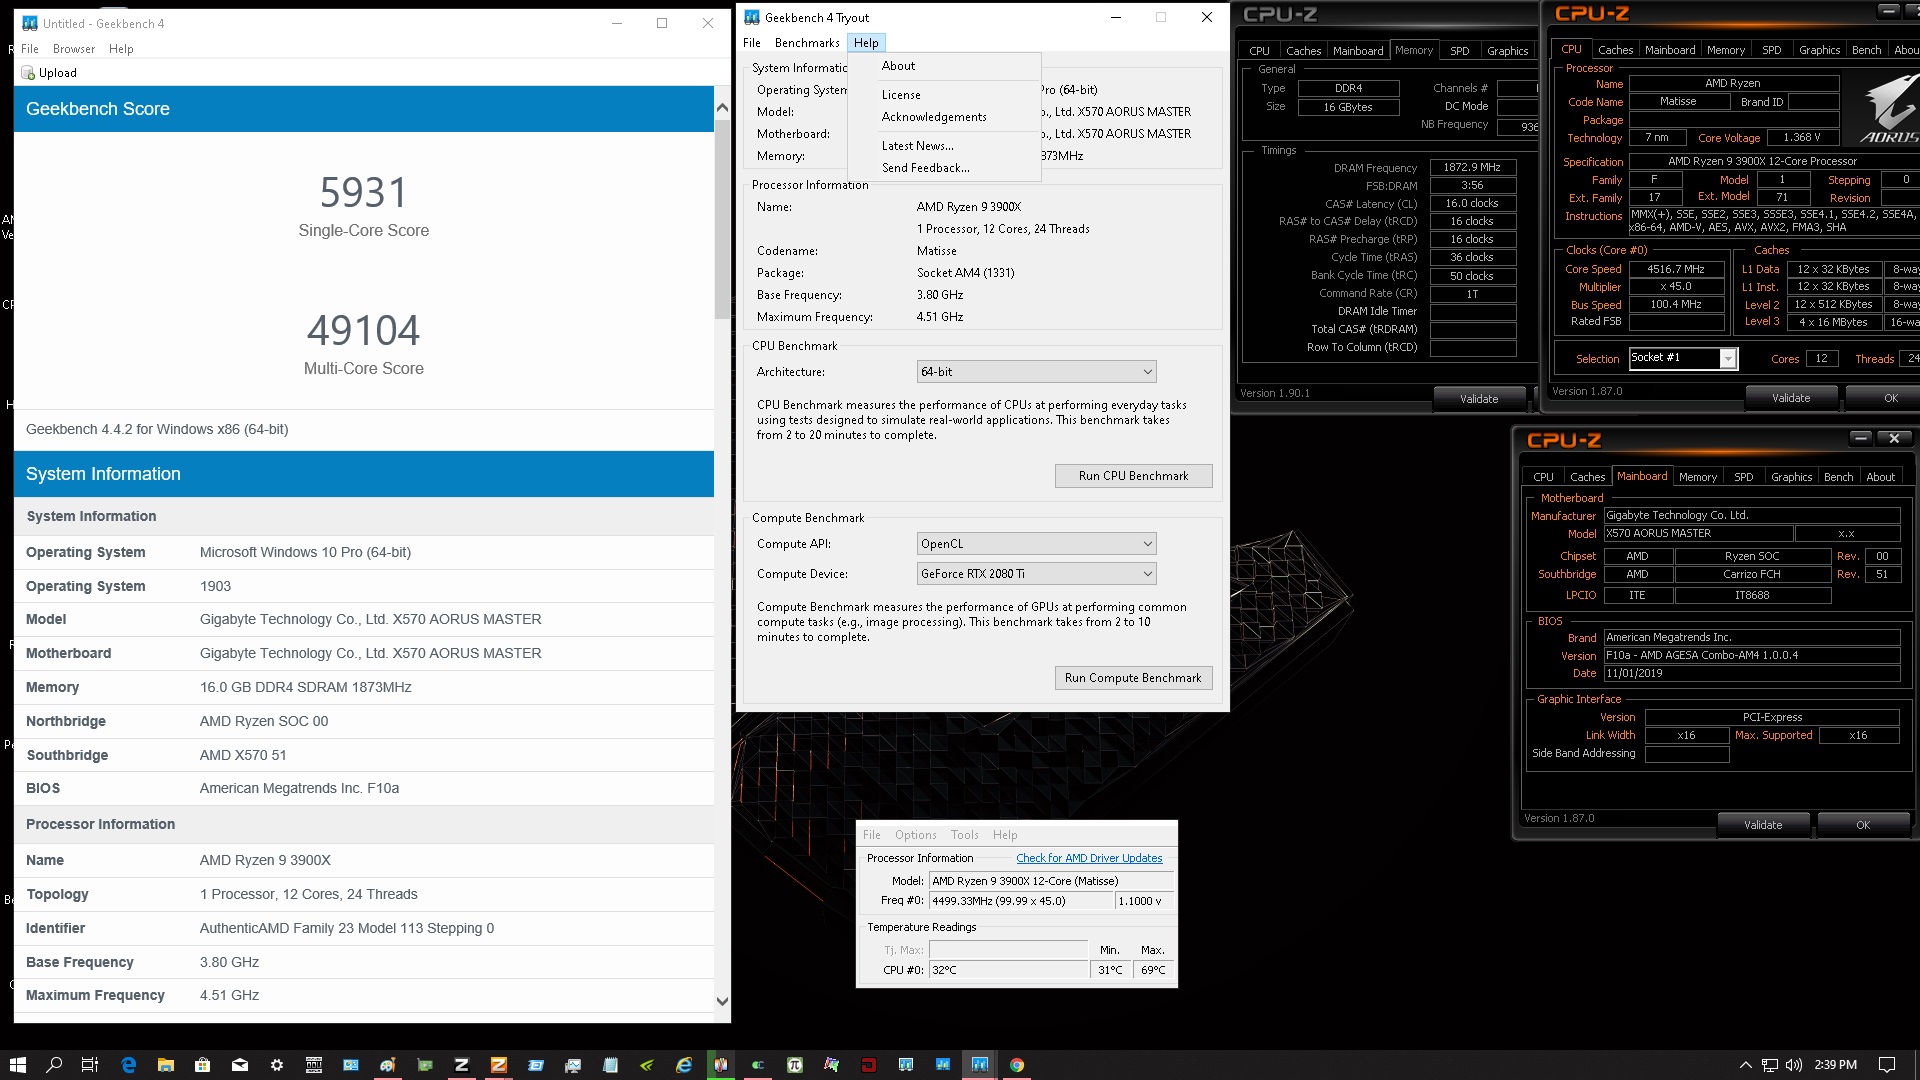The width and height of the screenshot is (1920, 1080).
Task: Open the Action Center notifications icon
Action: click(1887, 1065)
